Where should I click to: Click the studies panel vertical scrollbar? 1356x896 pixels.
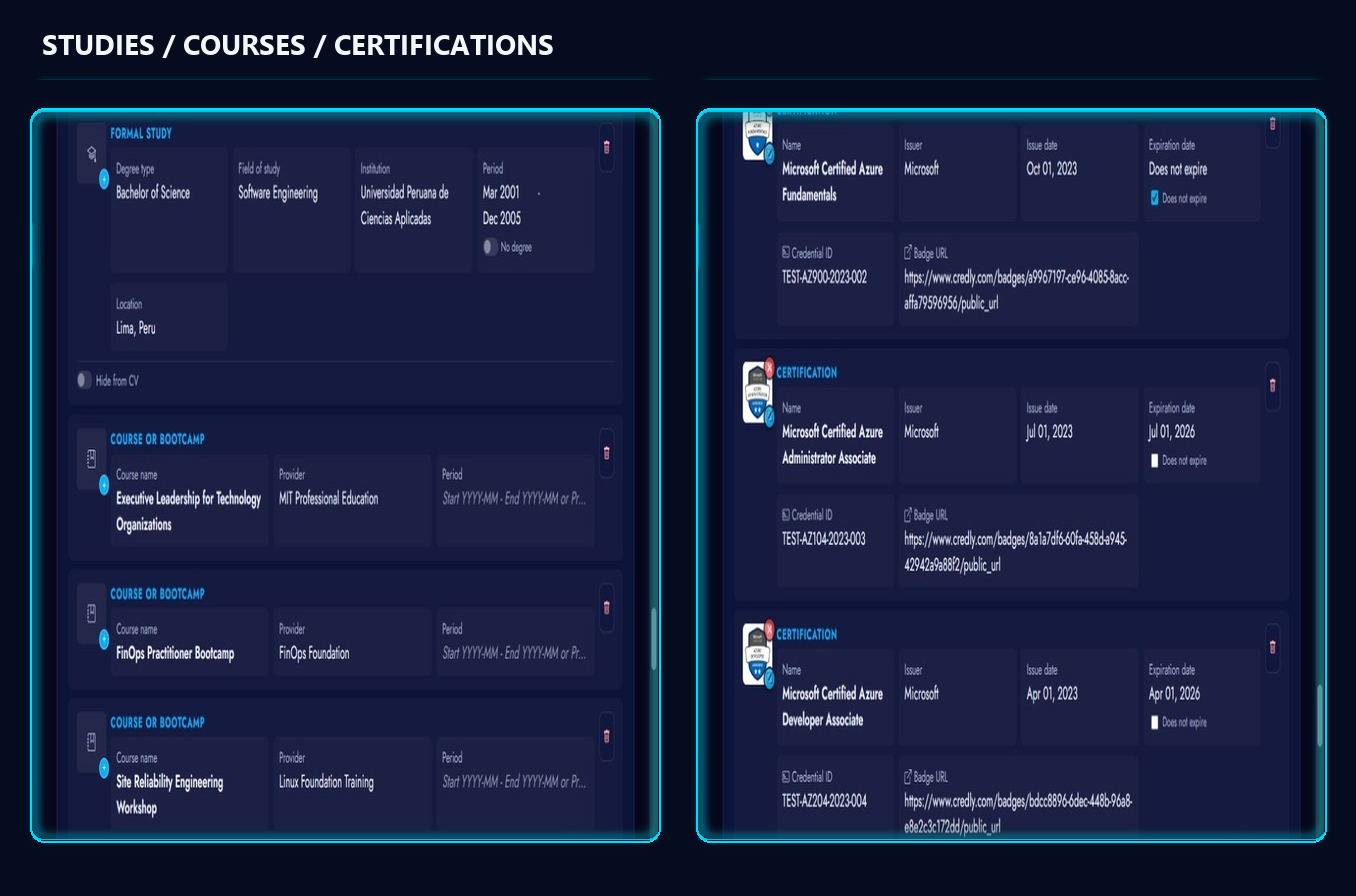pyautogui.click(x=654, y=638)
